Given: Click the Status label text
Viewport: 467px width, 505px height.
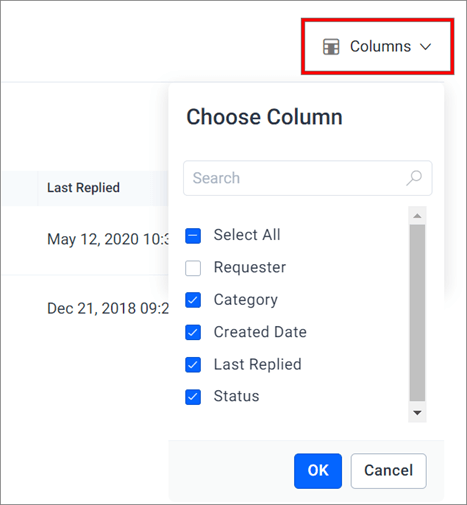Looking at the screenshot, I should [236, 396].
